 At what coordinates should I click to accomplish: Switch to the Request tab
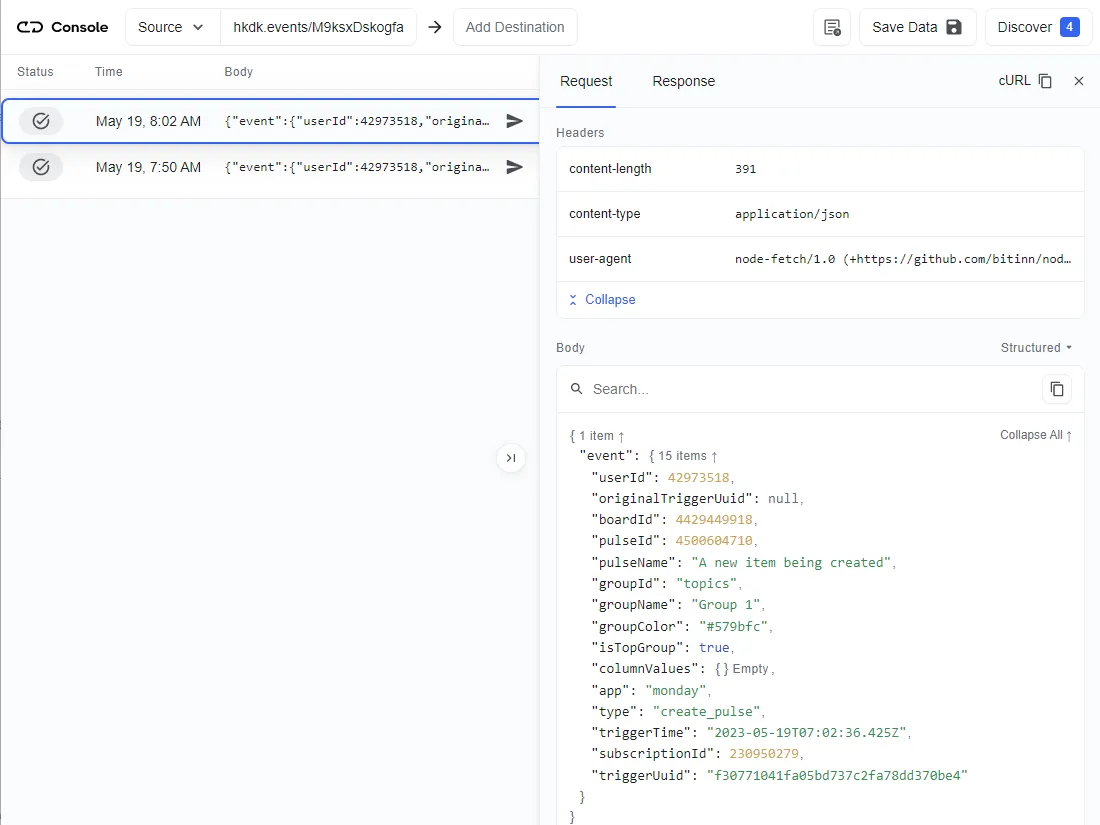586,81
